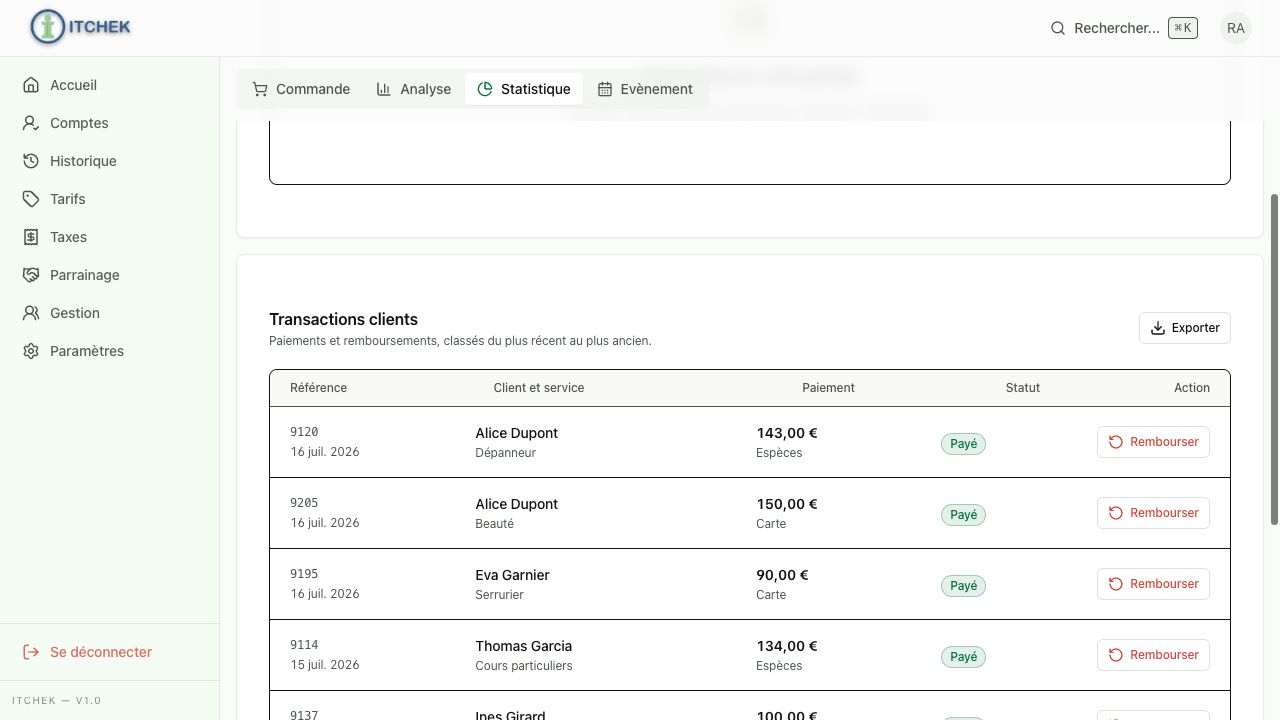Click the Tarifs tag icon
1280x720 pixels.
[31, 199]
